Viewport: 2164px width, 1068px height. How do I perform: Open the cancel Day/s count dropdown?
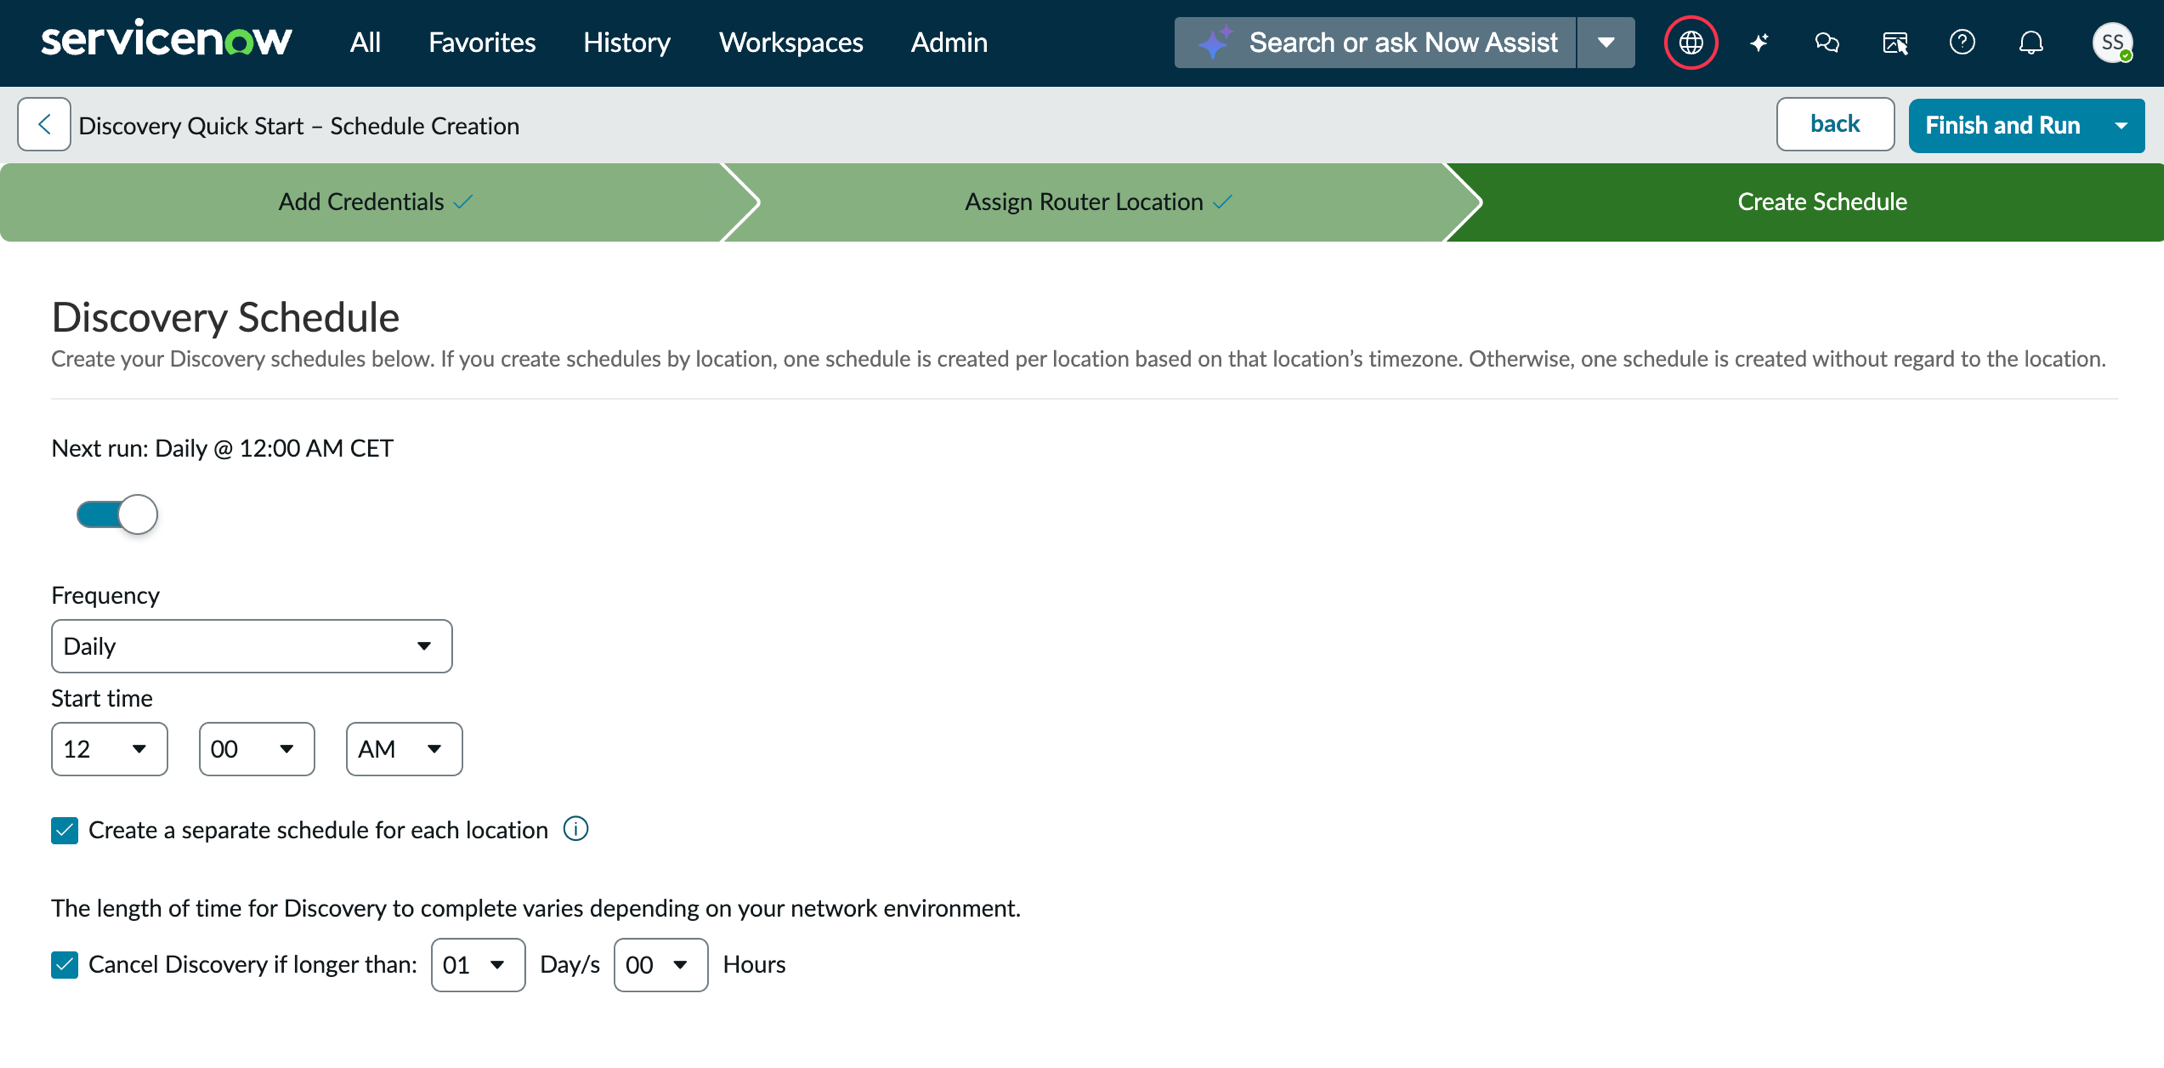(478, 965)
